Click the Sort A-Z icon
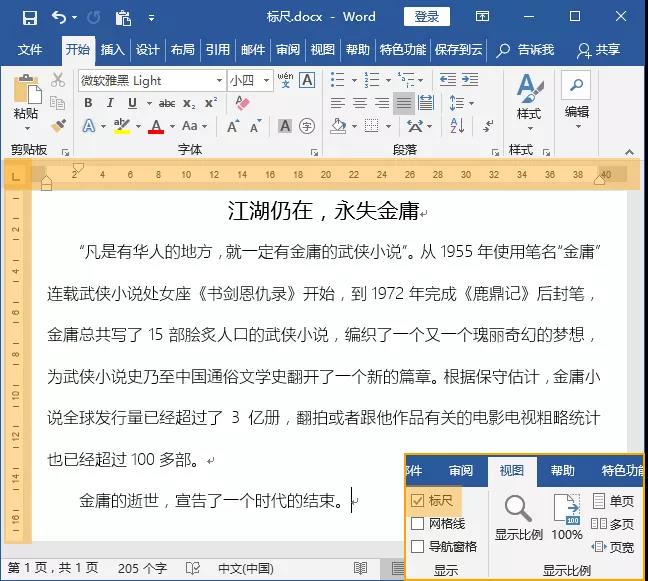 tap(457, 126)
